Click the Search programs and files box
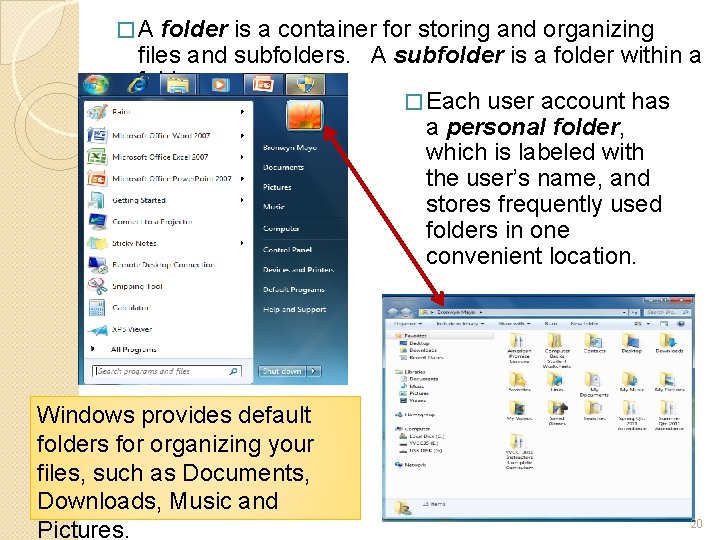720x540 pixels. (x=167, y=371)
